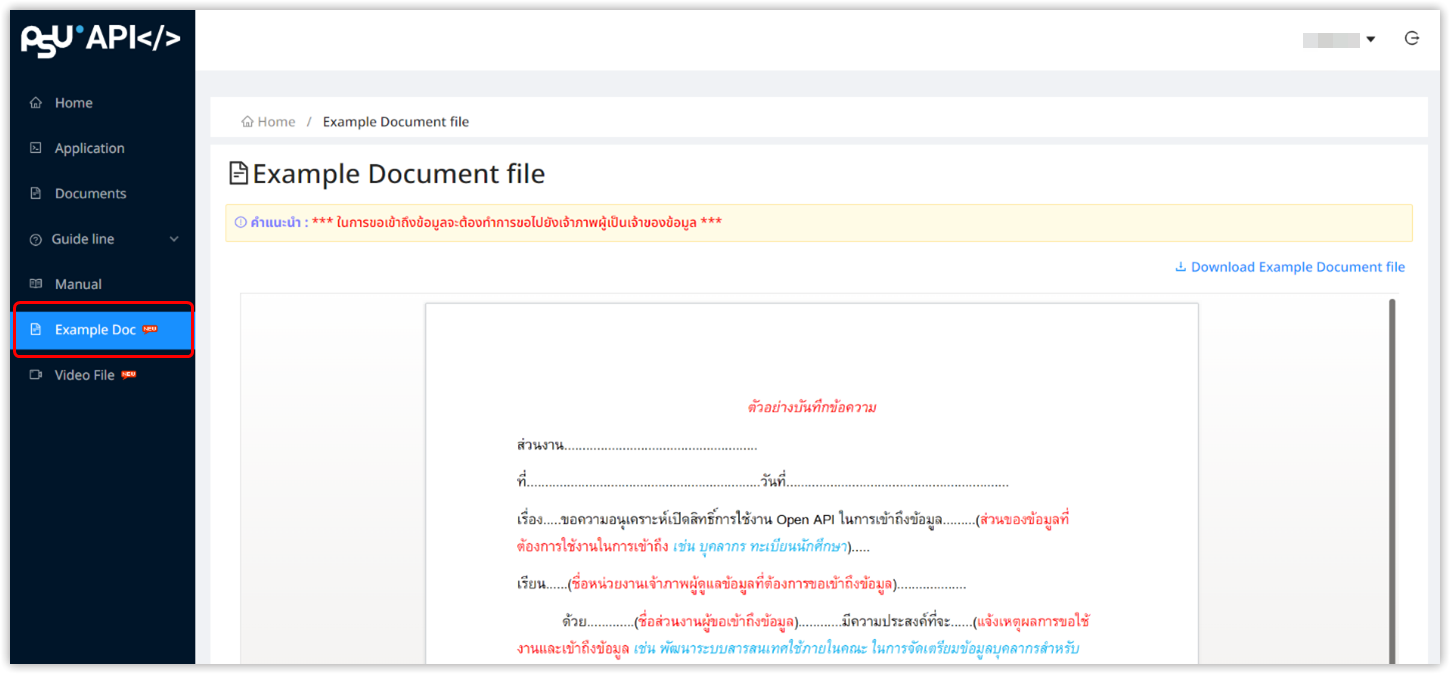Click the Application terminal icon in sidebar
Image resolution: width=1450 pixels, height=674 pixels.
[x=36, y=148]
